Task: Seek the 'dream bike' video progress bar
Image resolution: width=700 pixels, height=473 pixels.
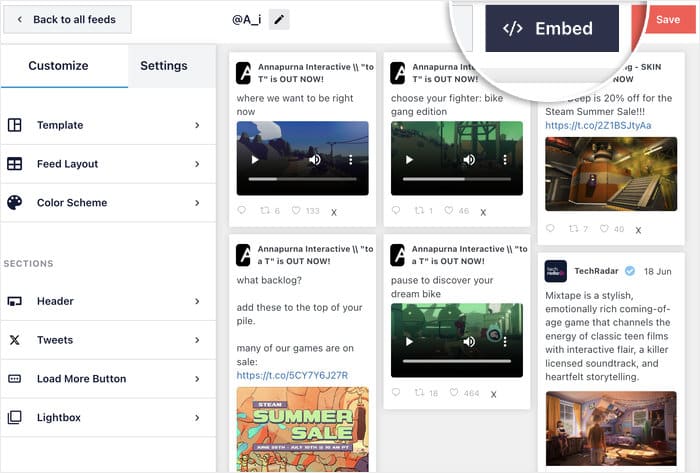Action: point(457,361)
